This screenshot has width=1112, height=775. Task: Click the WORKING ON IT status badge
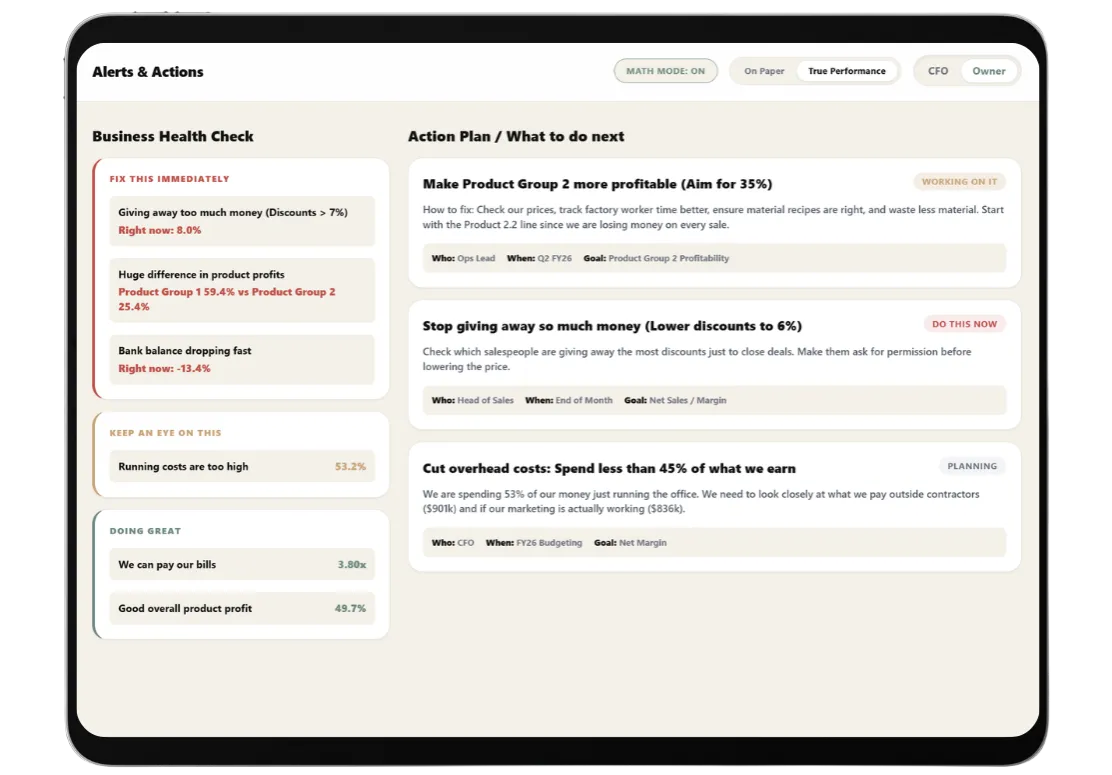959,182
